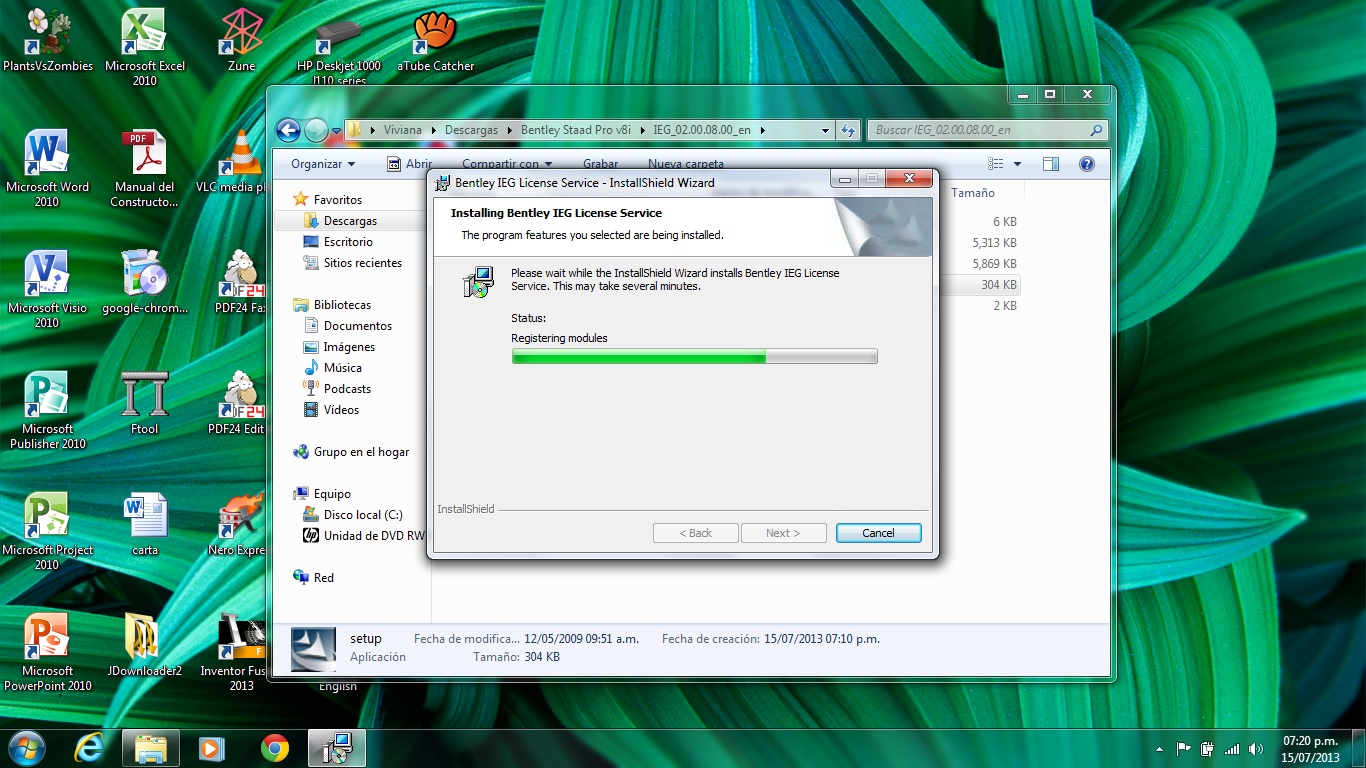Viewport: 1366px width, 768px height.
Task: Open Microsoft PowerPoint 2010 desktop icon
Action: coord(47,652)
